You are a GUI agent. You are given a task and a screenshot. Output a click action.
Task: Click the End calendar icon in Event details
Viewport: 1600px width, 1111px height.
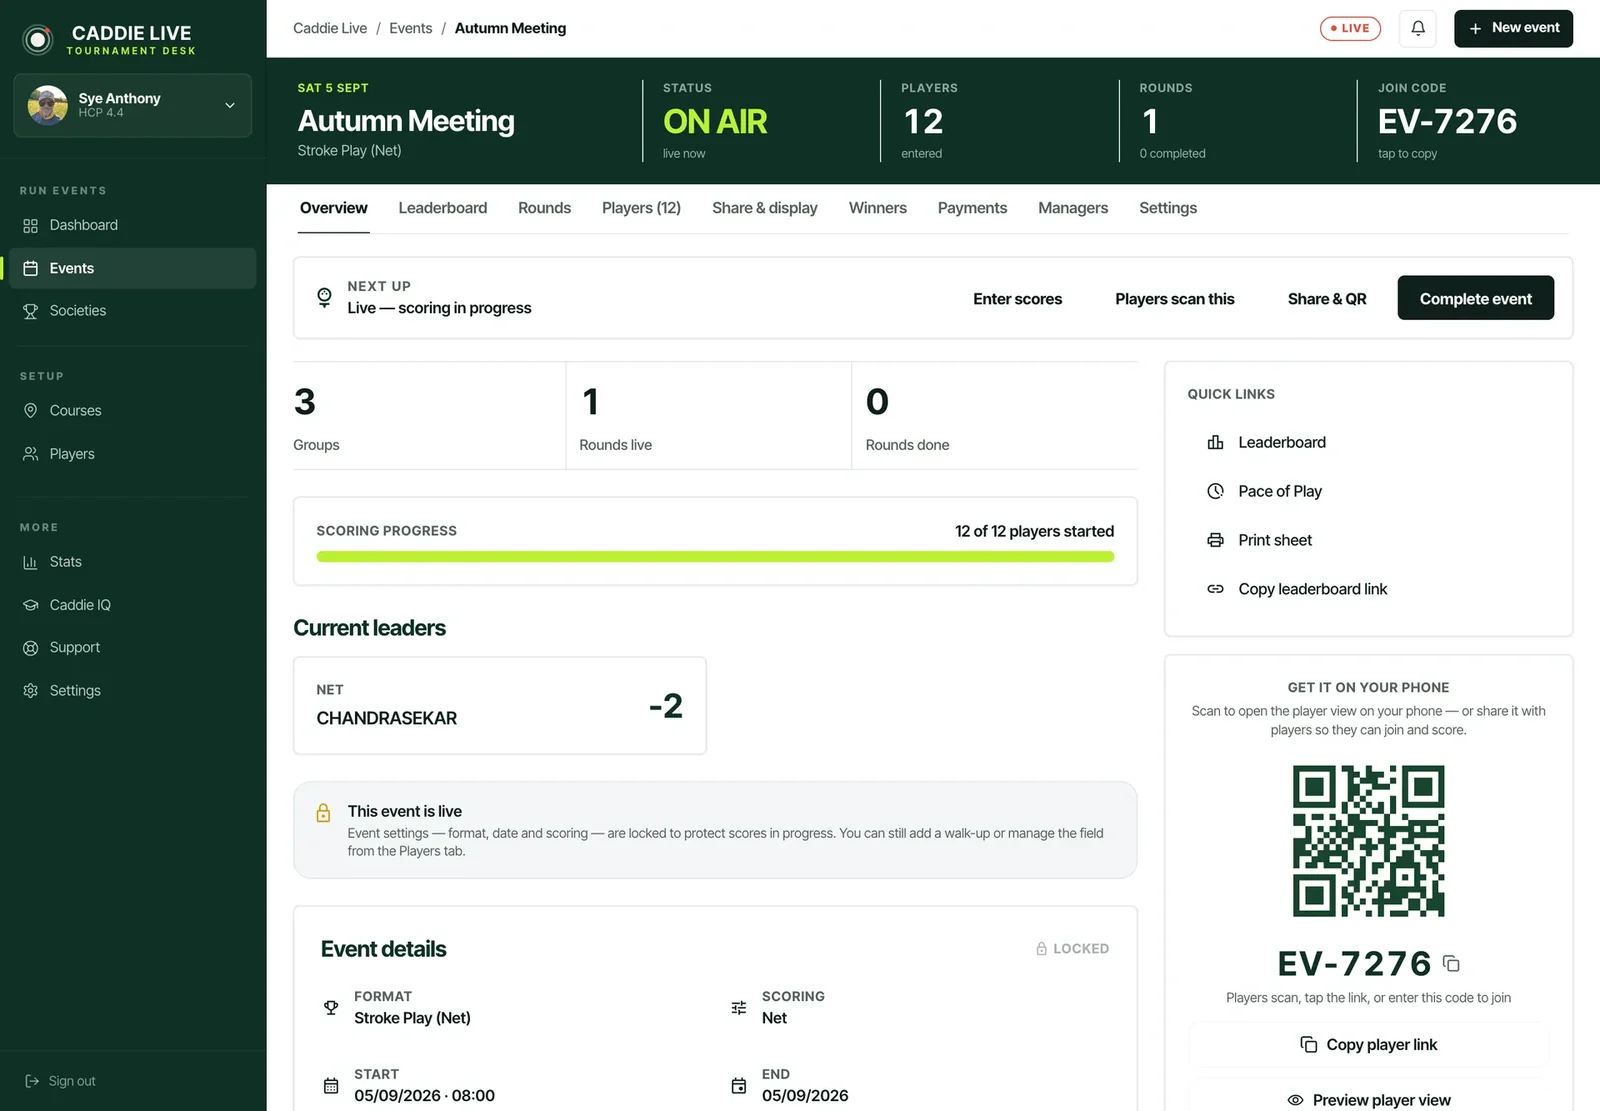coord(739,1086)
